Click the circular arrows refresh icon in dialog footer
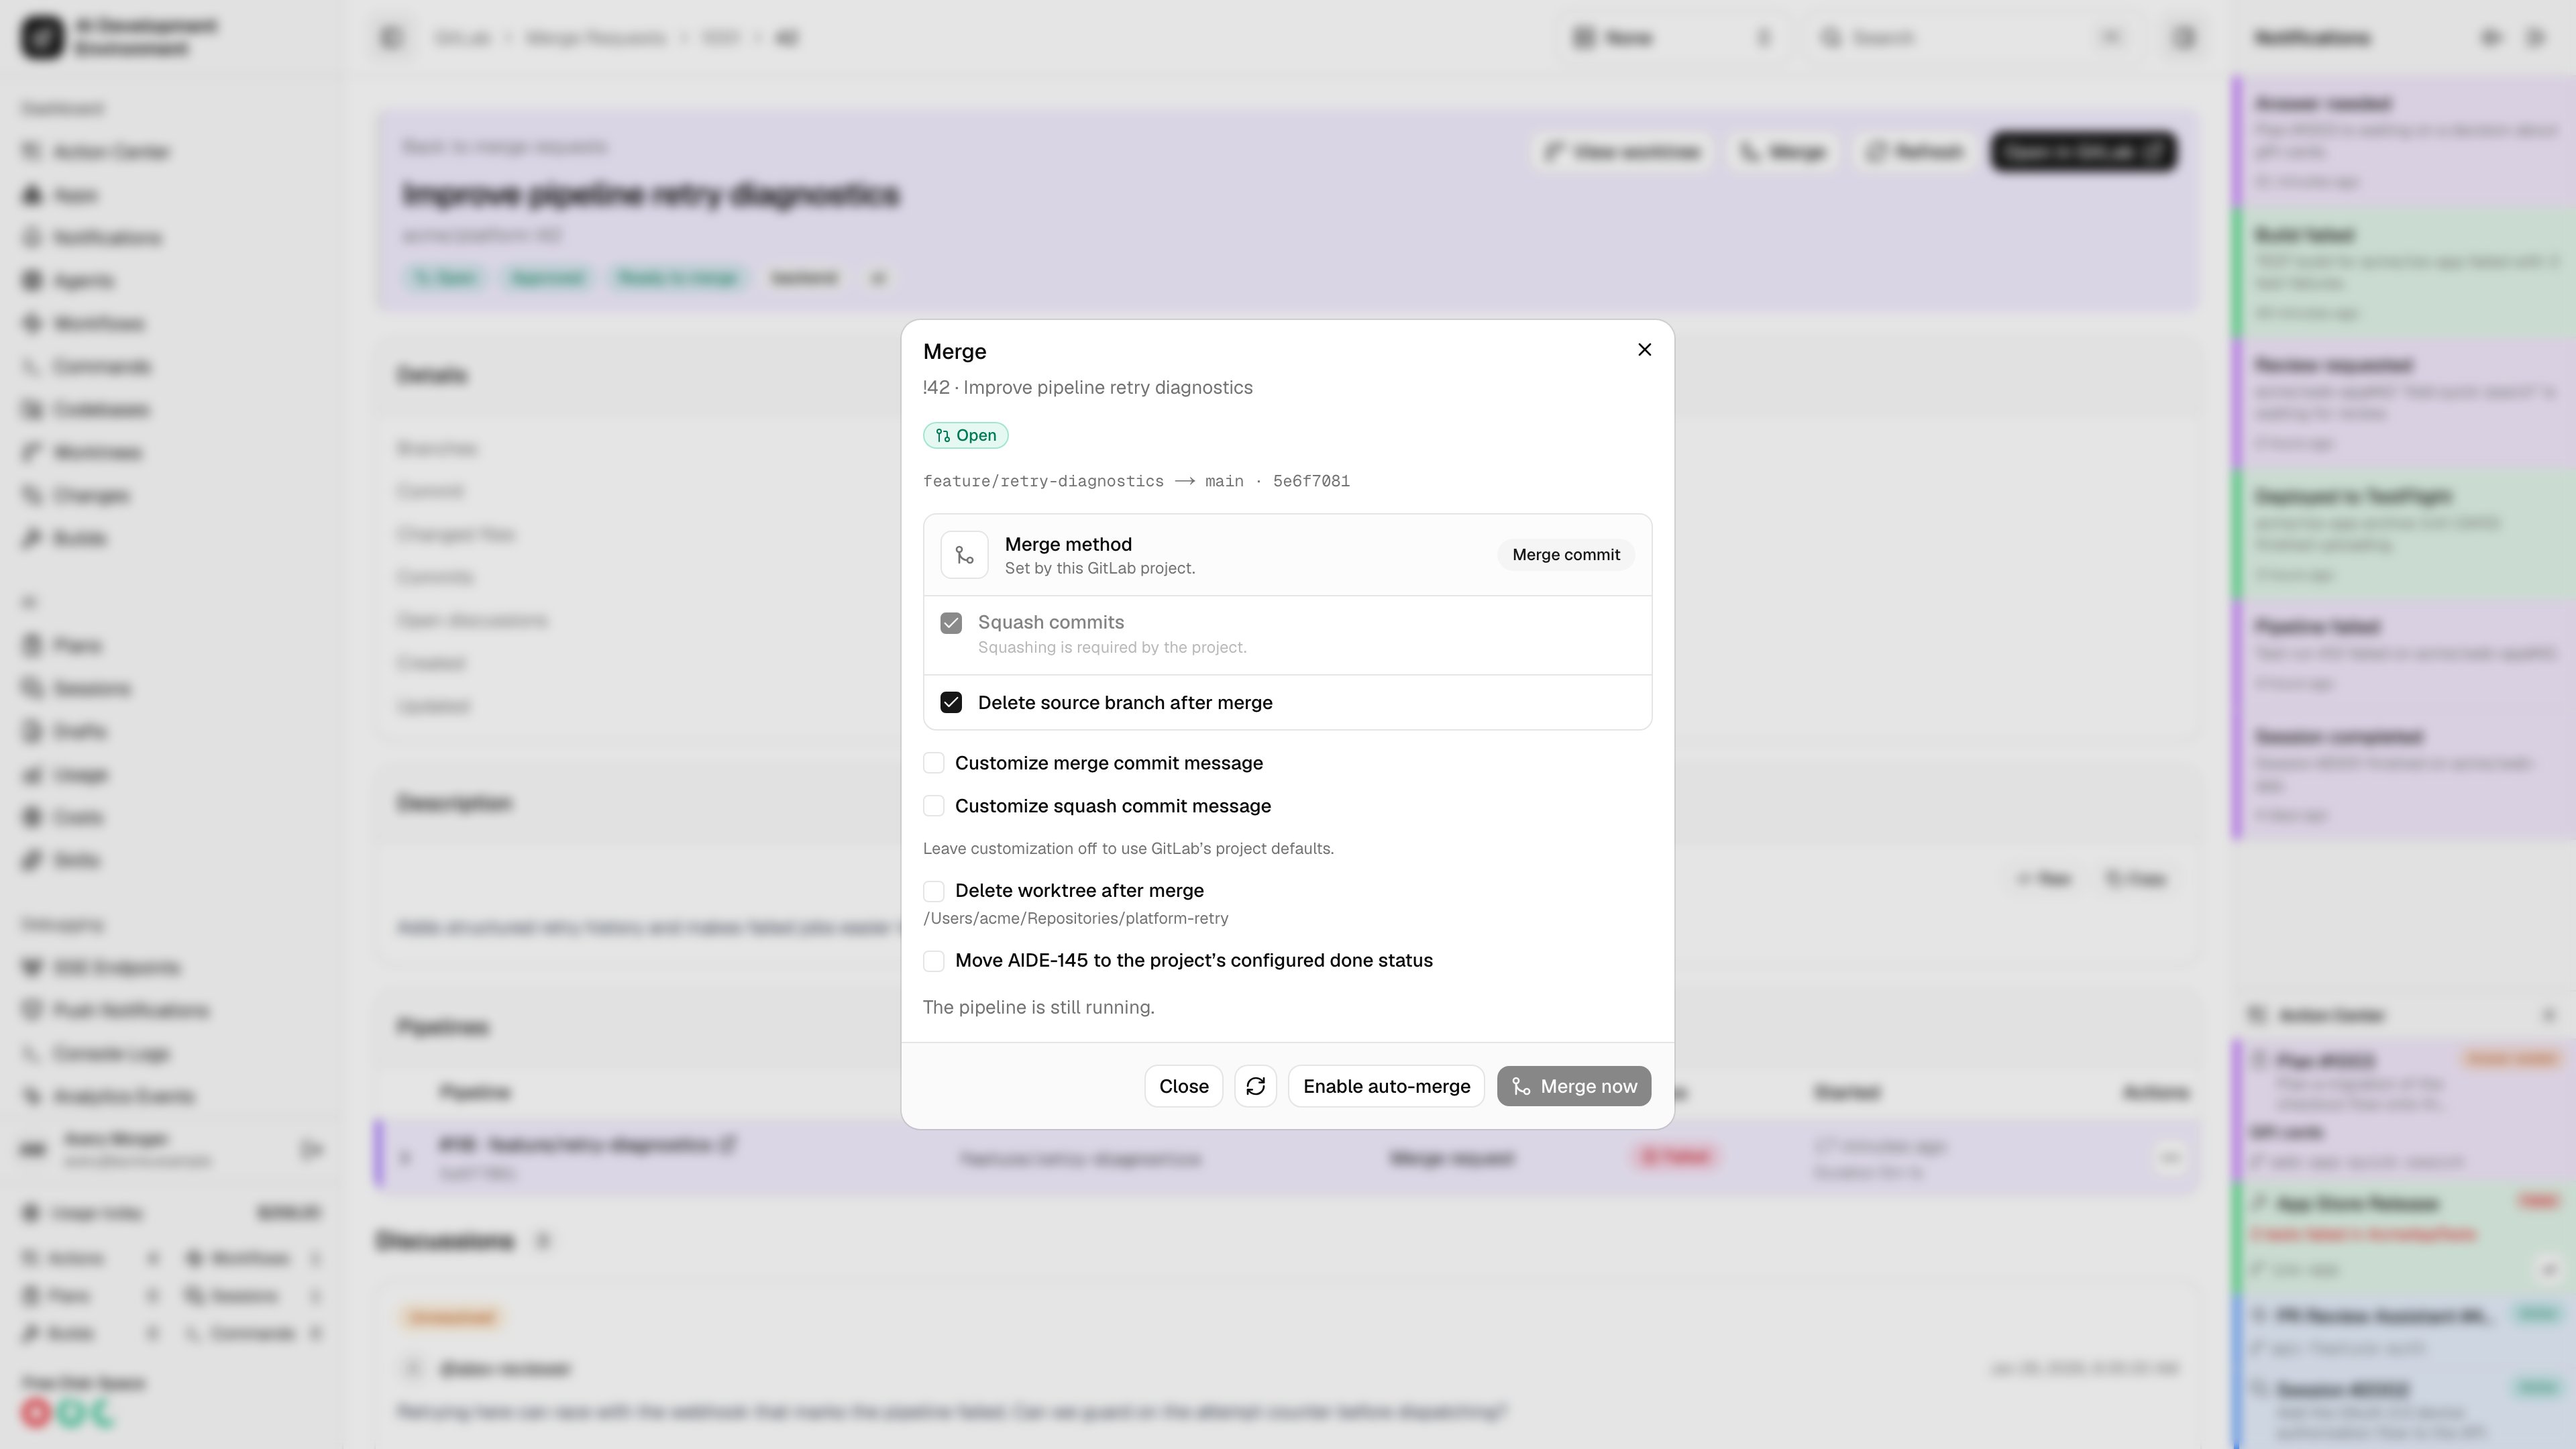Viewport: 2576px width, 1449px height. point(1255,1086)
